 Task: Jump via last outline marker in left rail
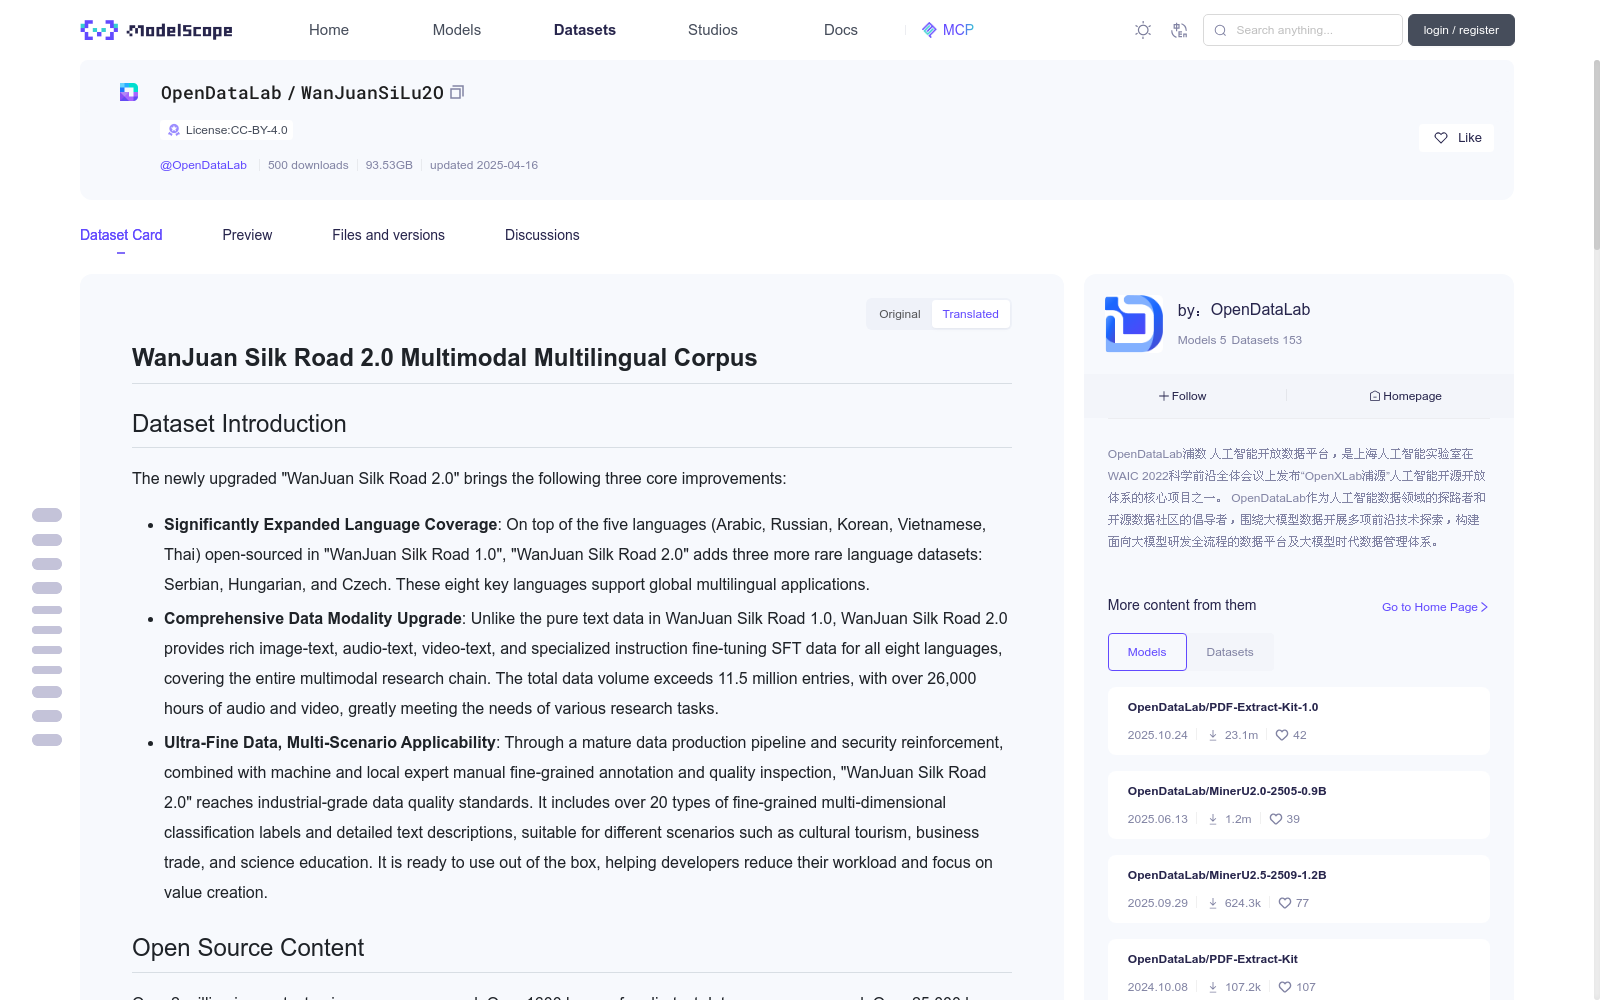tap(47, 740)
